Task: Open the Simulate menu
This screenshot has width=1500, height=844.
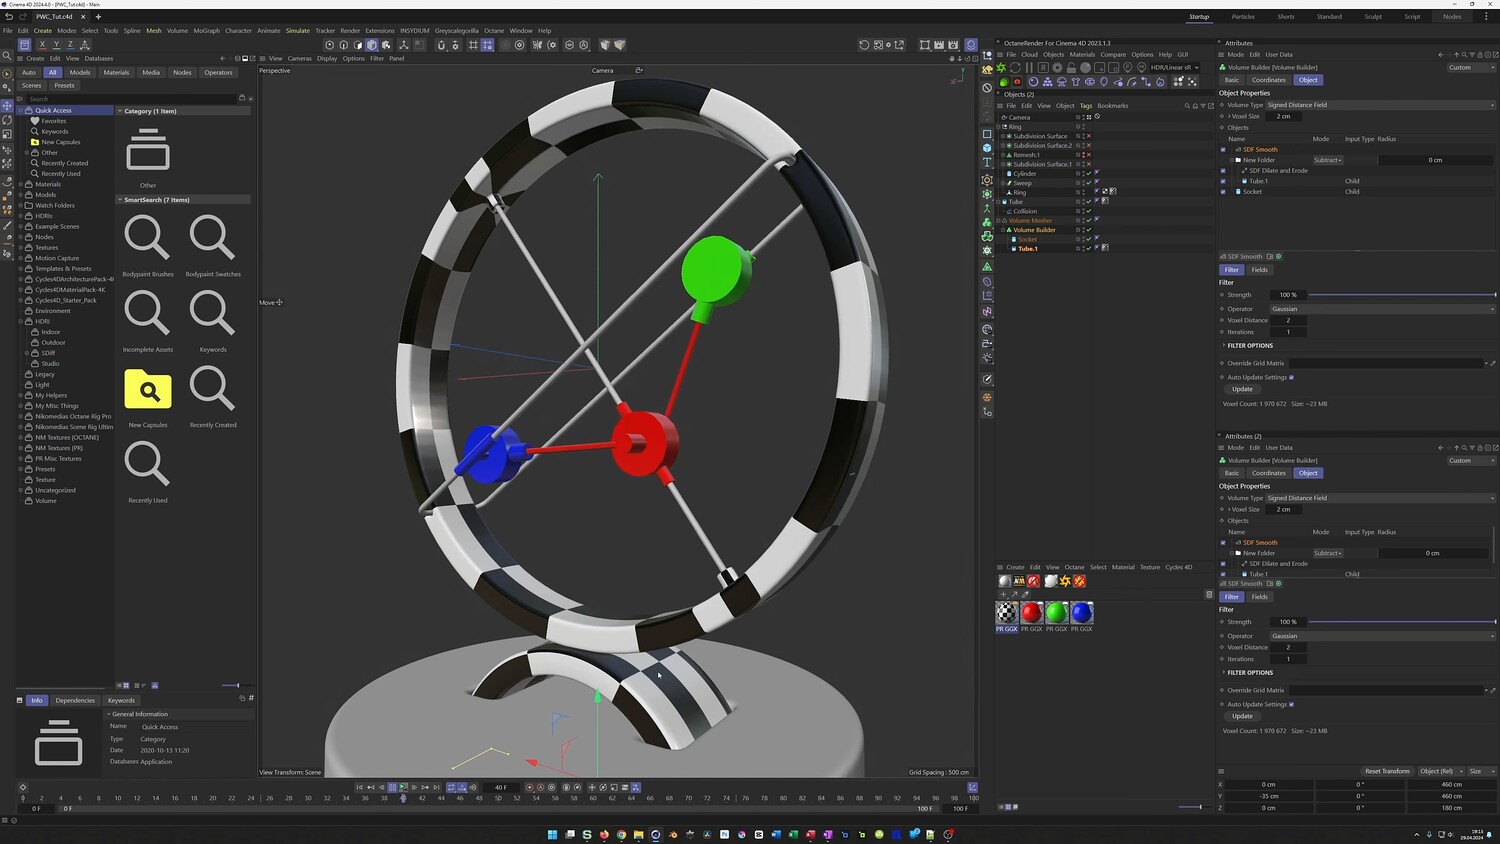Action: tap(298, 31)
